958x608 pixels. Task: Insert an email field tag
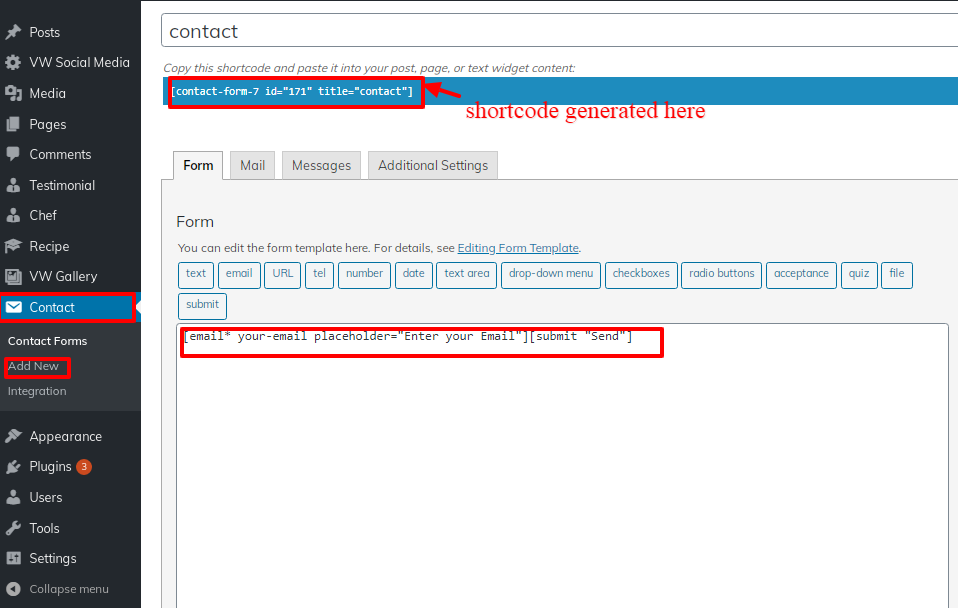pos(239,274)
